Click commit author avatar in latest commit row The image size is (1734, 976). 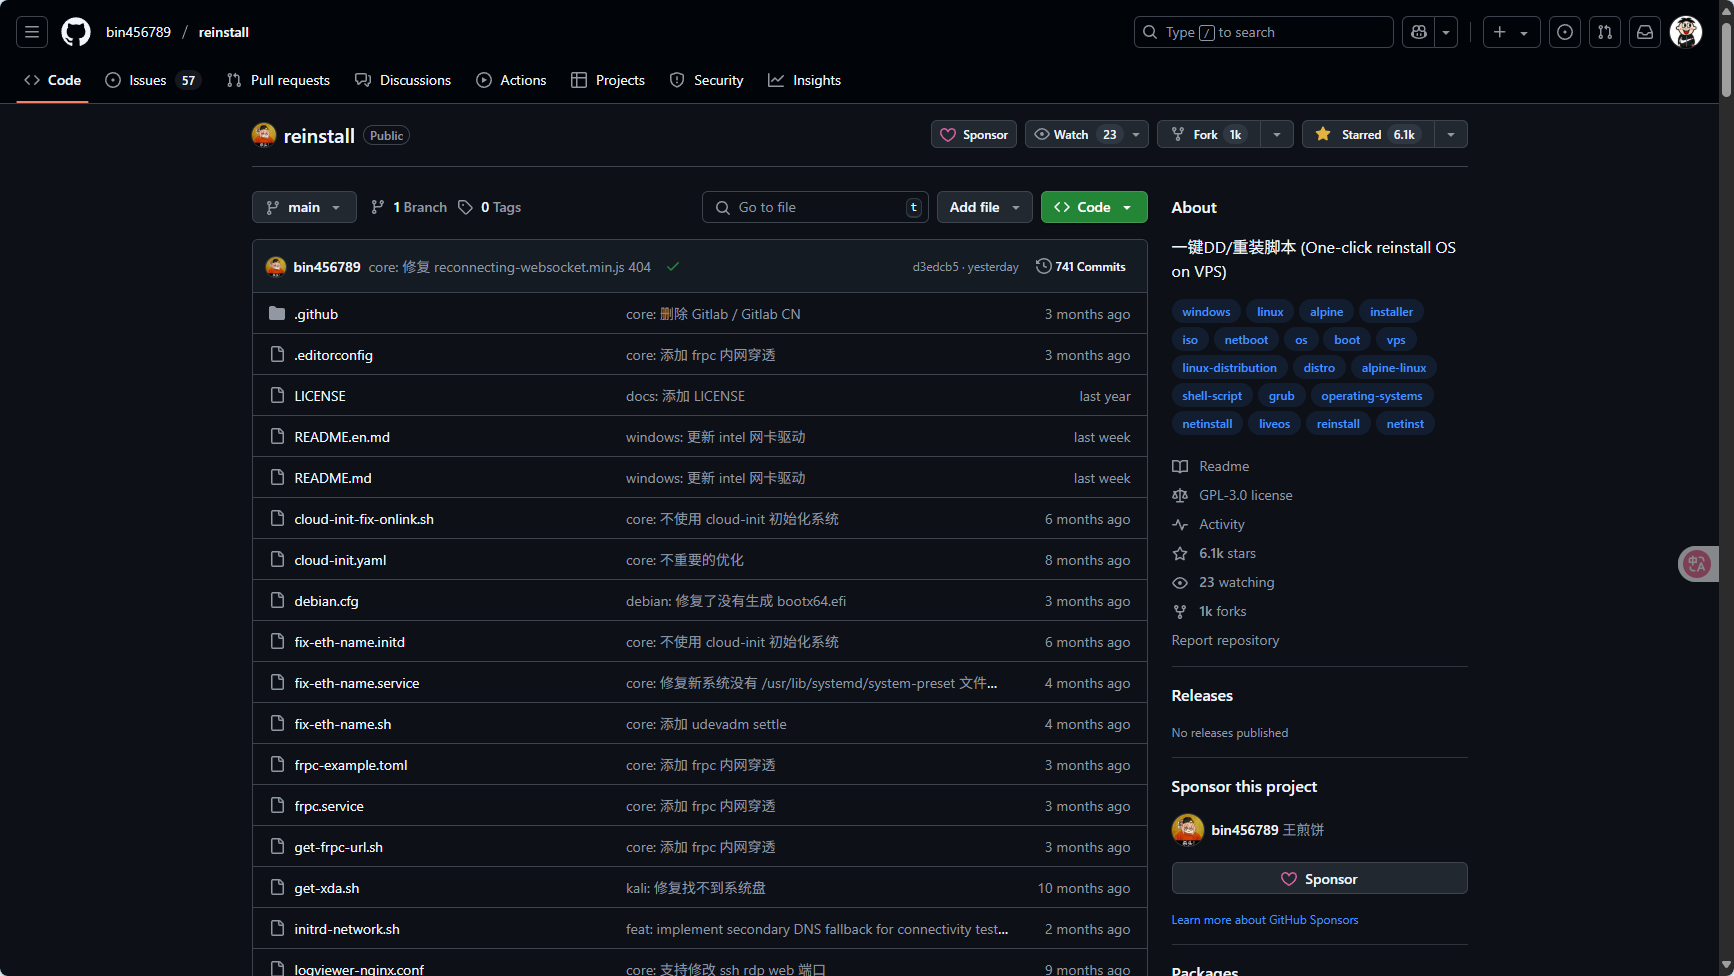point(276,267)
